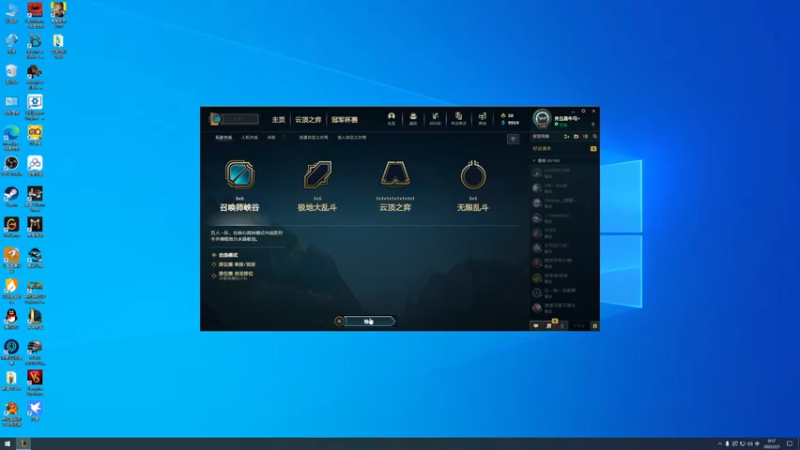800x450 pixels.
Task: Click the friend search magnifier icon
Action: pos(595,136)
